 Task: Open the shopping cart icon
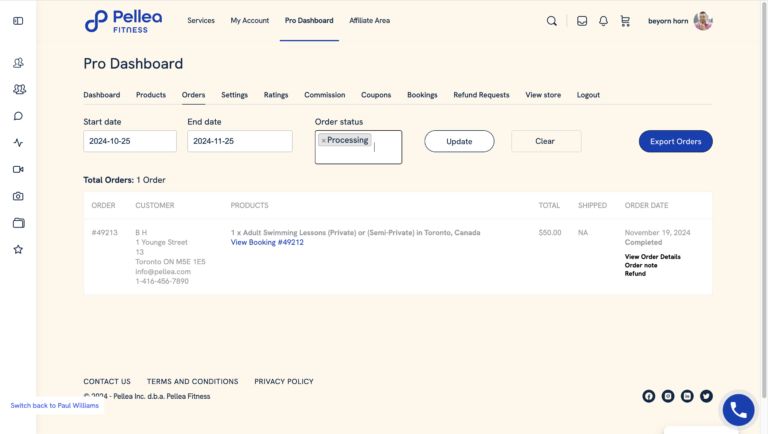(625, 21)
